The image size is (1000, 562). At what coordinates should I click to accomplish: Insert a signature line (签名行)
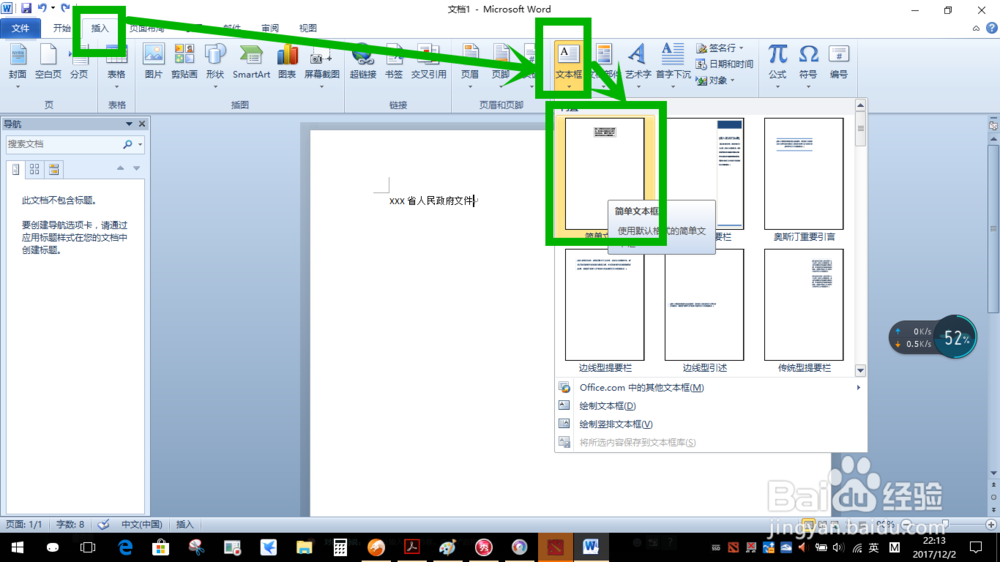[x=720, y=48]
